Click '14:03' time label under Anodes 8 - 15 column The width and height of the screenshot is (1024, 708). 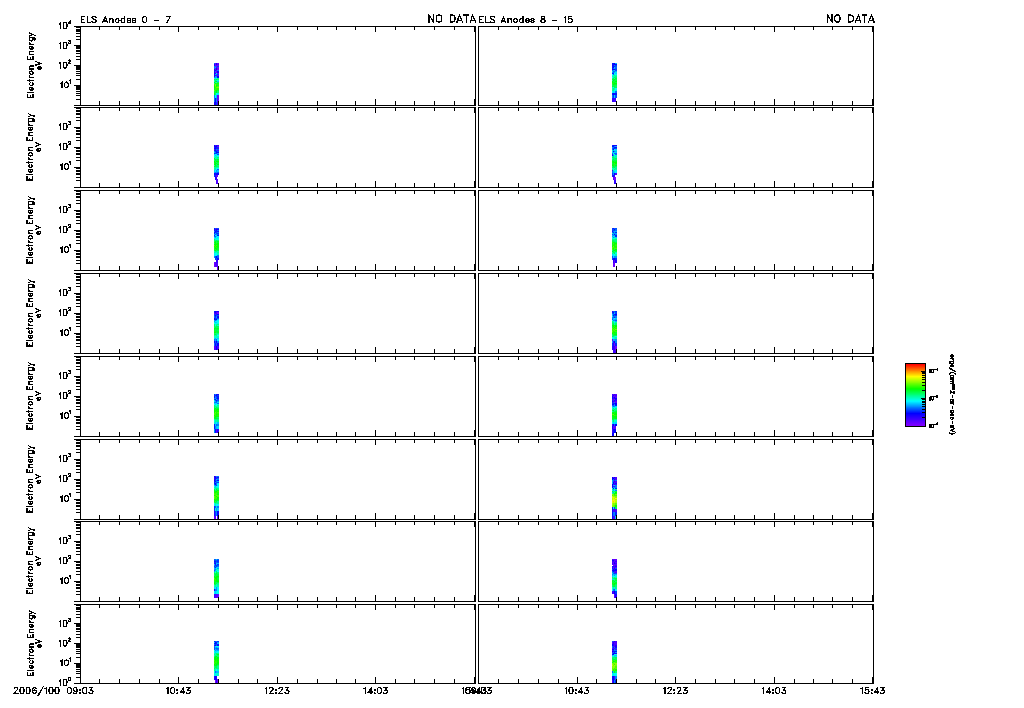click(x=774, y=690)
